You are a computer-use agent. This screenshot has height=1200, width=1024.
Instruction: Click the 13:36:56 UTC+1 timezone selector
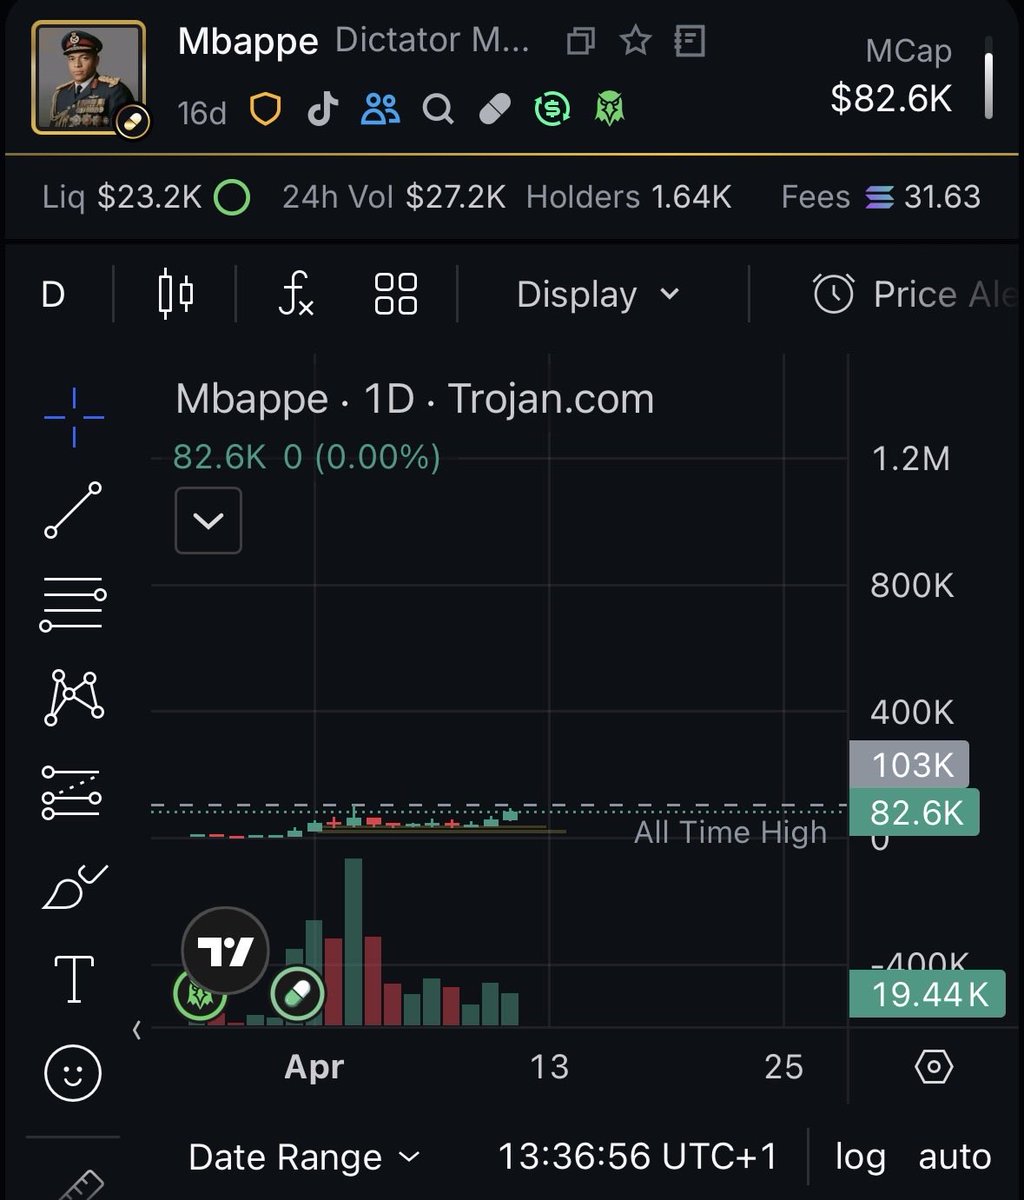(637, 1157)
